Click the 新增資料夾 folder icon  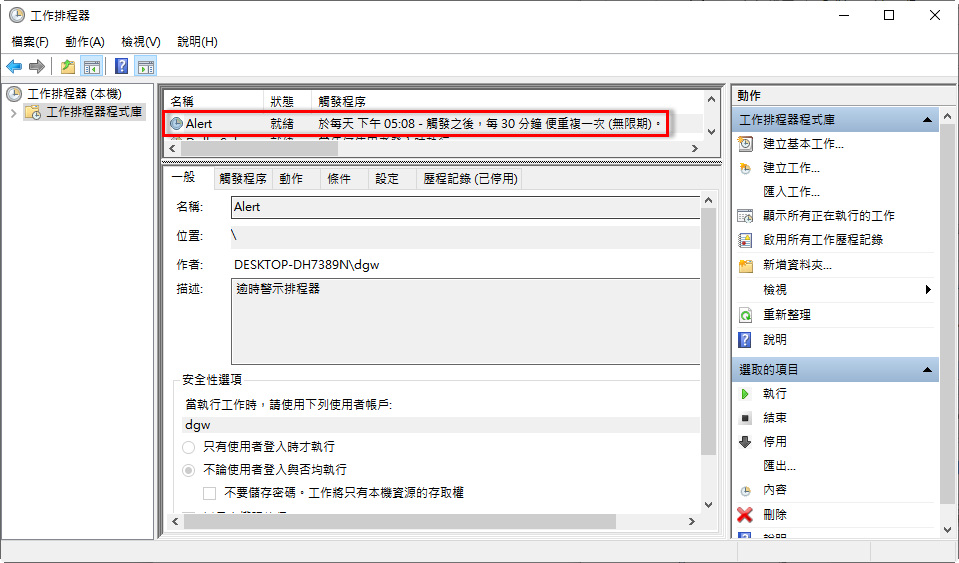[x=745, y=266]
